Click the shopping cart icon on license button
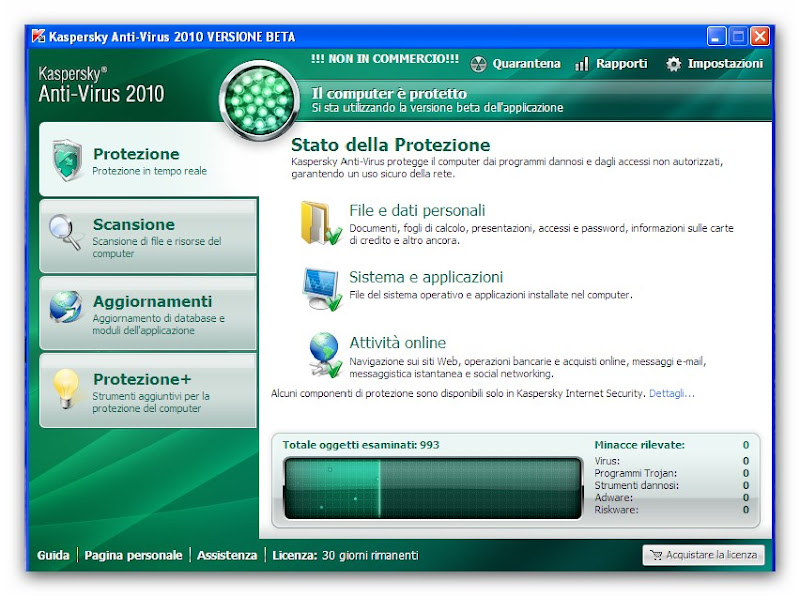This screenshot has height=596, width=800. coord(656,555)
